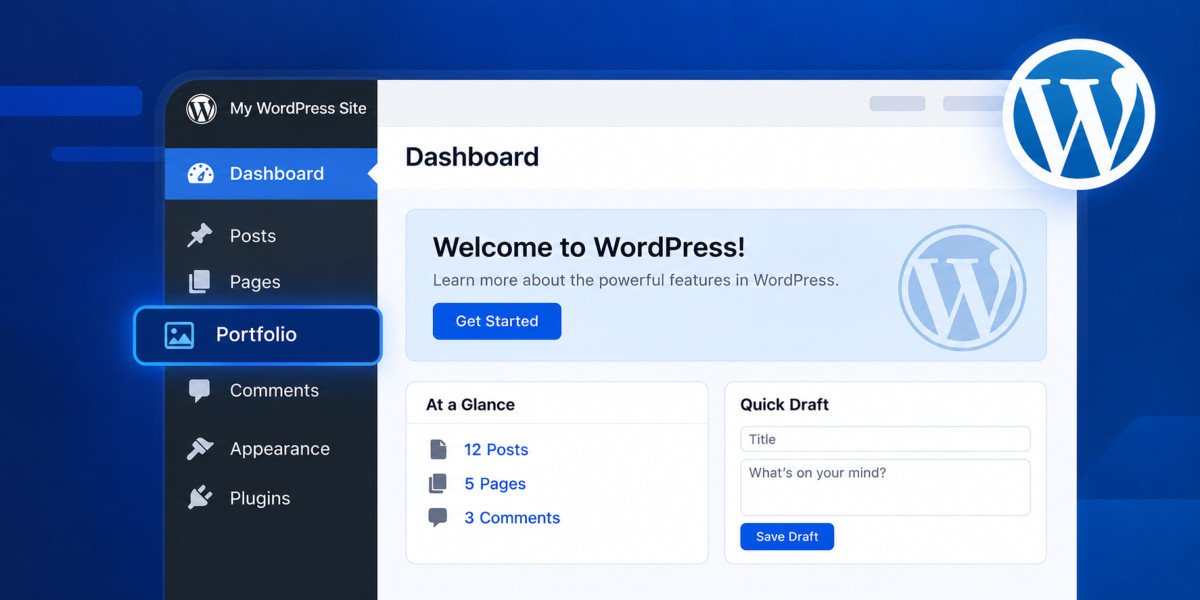The image size is (1200, 600).
Task: Open the 5 Pages link
Action: click(495, 484)
